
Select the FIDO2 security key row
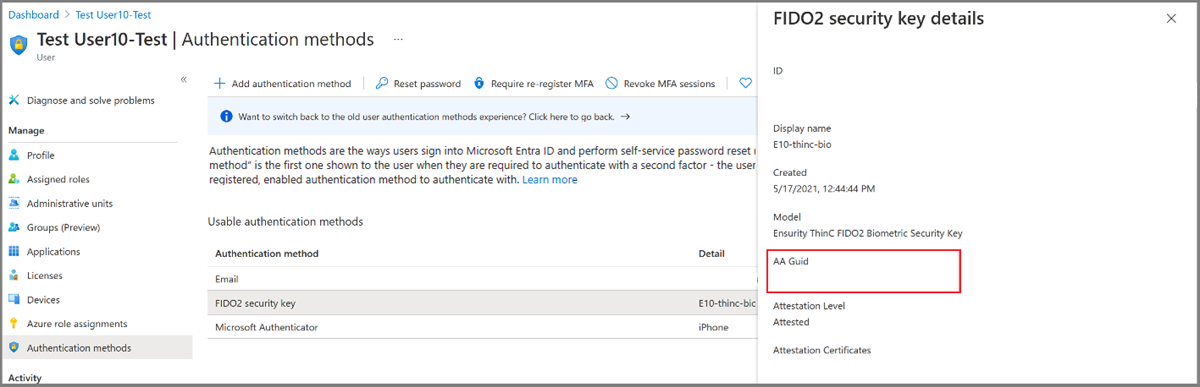coord(482,303)
